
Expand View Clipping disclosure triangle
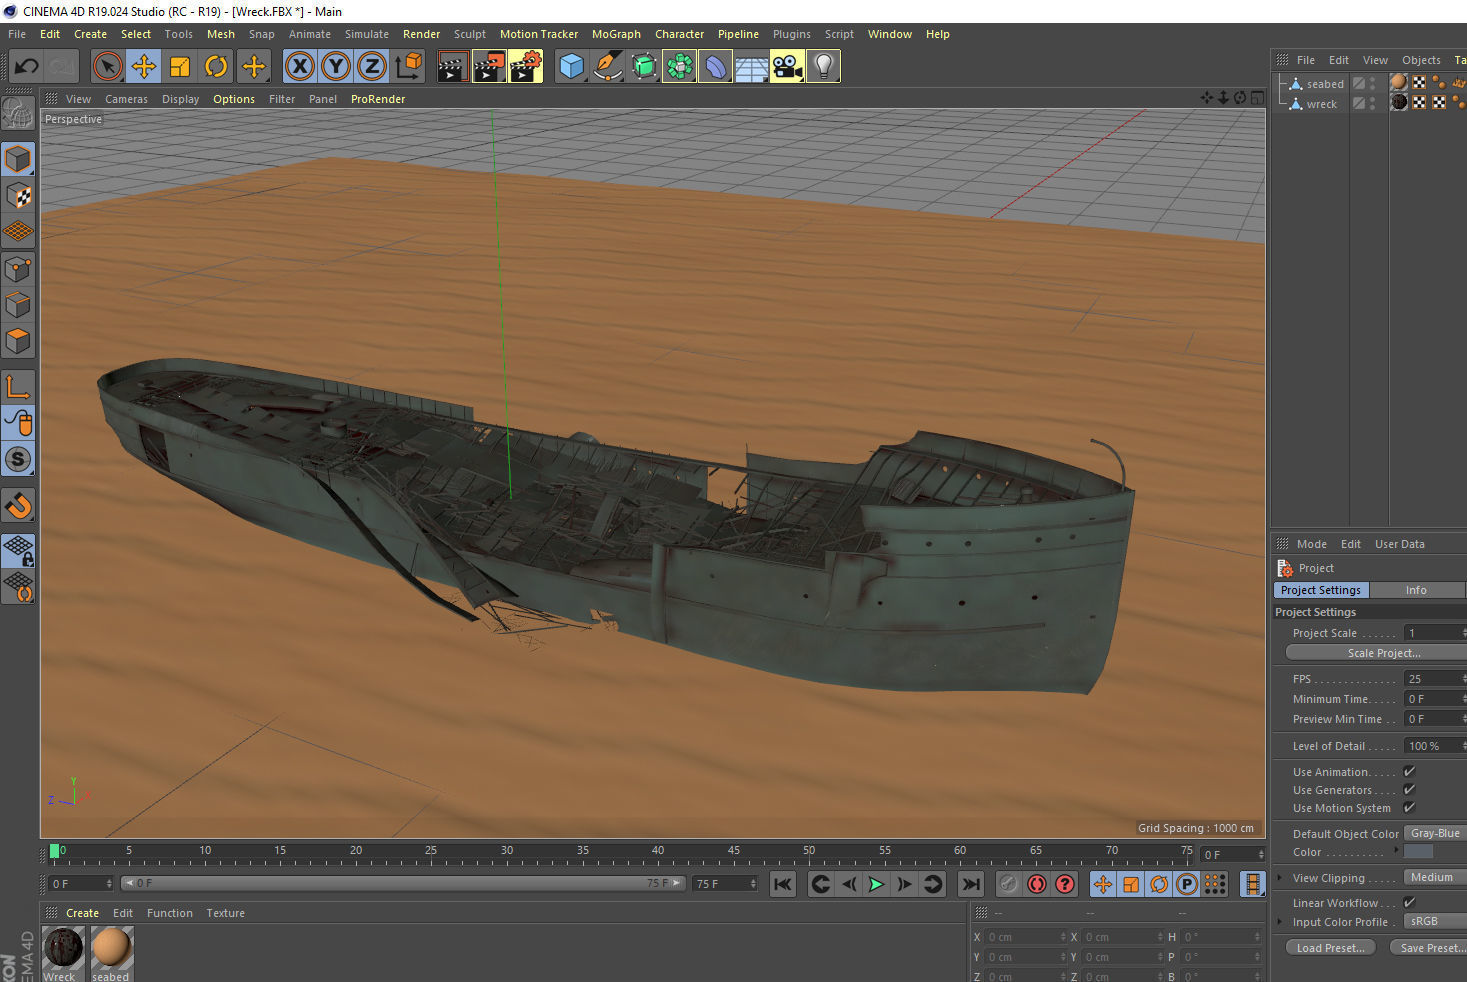1280,877
